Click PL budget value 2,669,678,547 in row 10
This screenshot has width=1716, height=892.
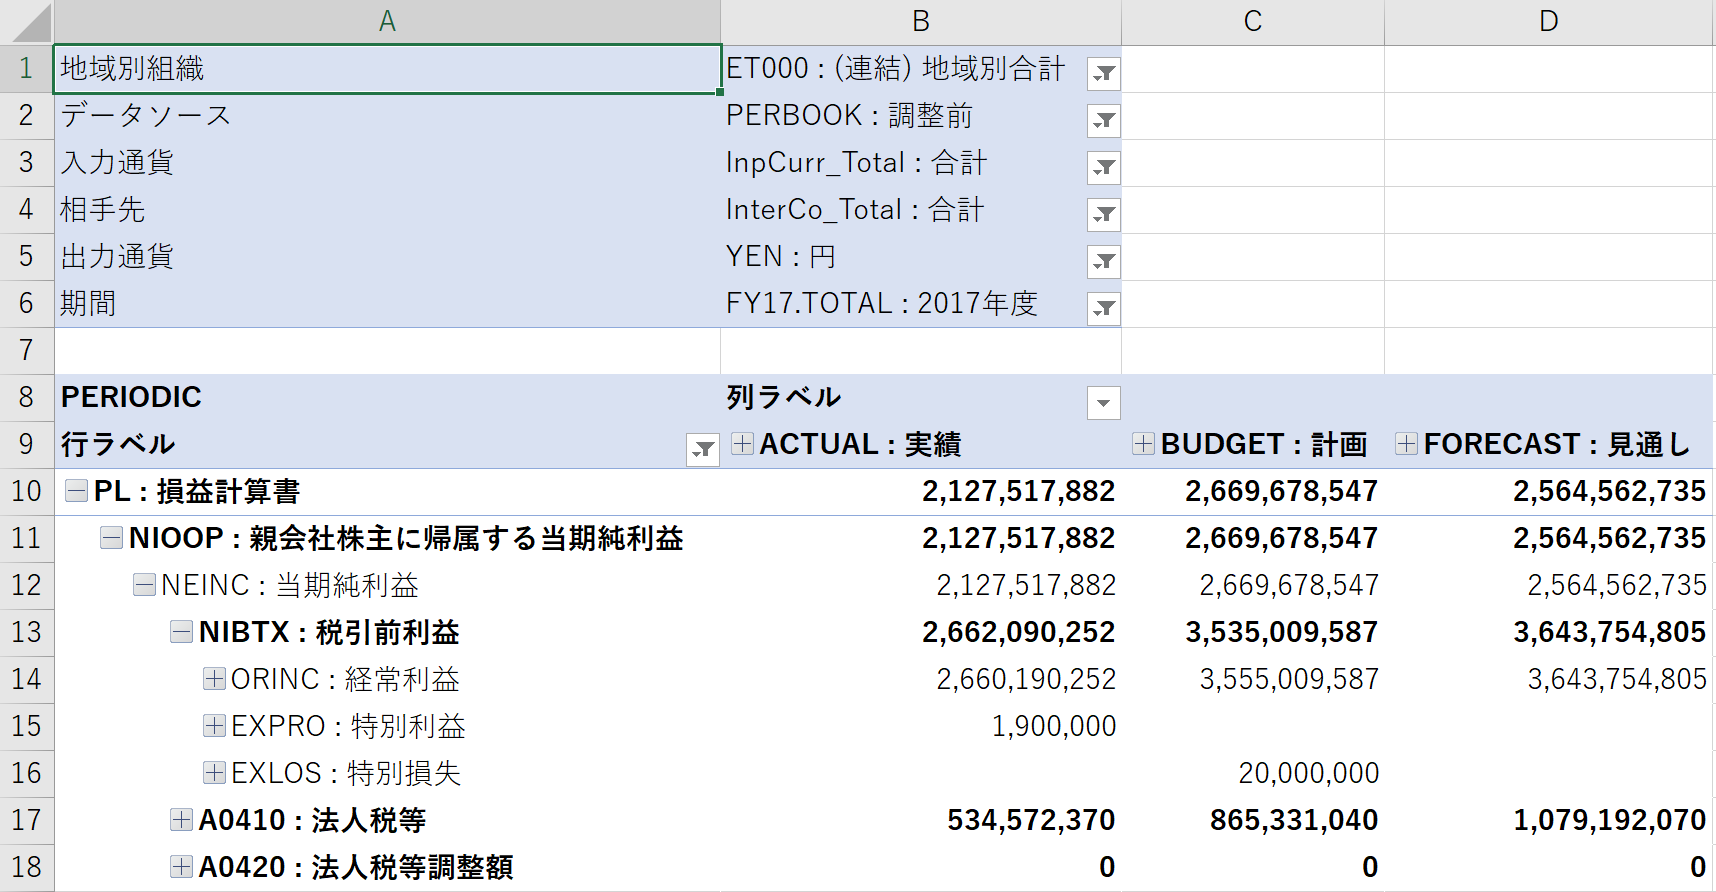click(1281, 491)
